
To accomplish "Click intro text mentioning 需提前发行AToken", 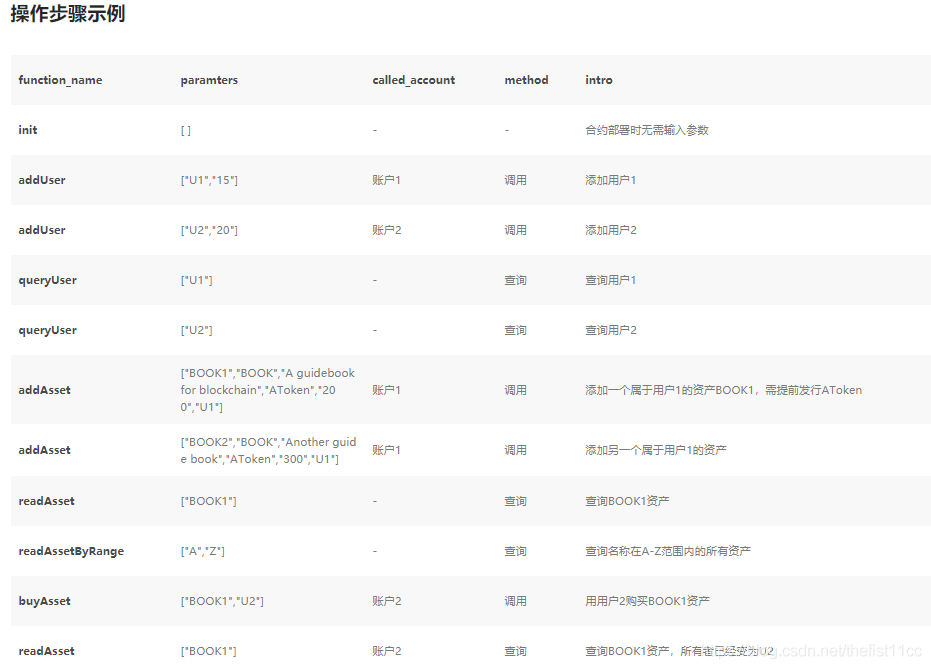I will tap(723, 390).
